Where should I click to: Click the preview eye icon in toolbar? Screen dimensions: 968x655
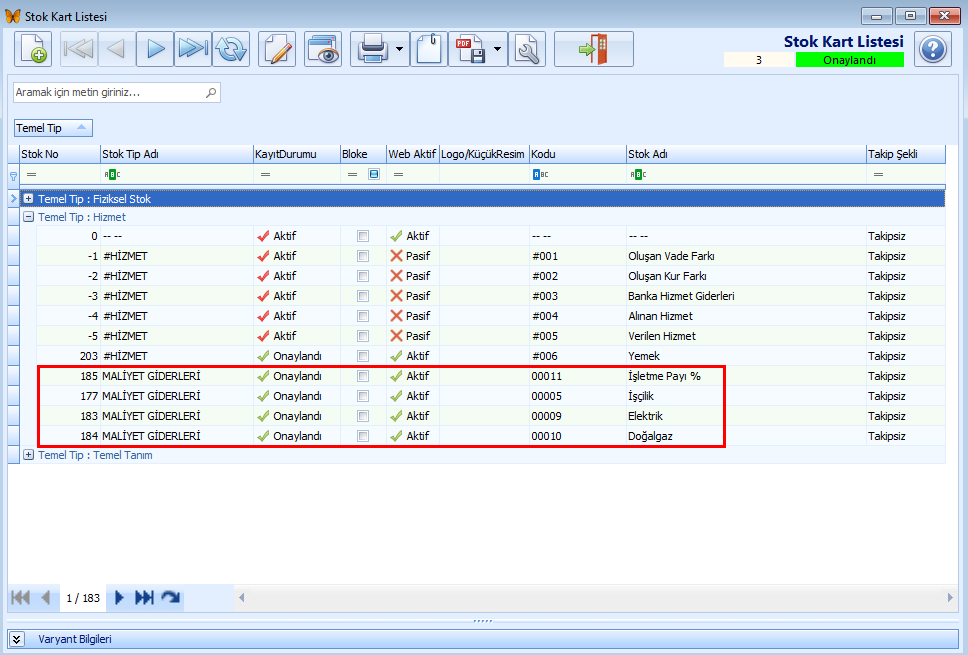pos(323,49)
